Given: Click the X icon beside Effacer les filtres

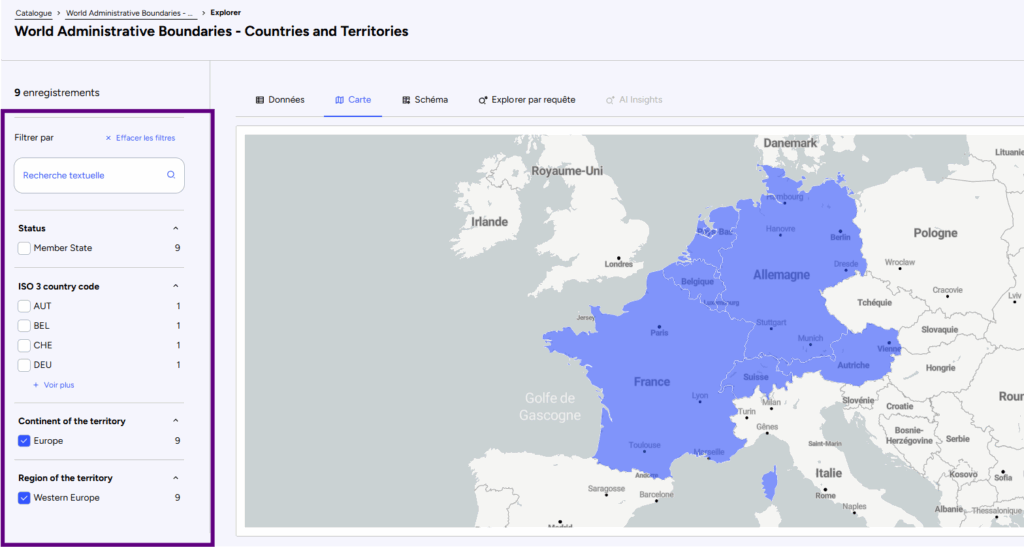Looking at the screenshot, I should pos(108,138).
